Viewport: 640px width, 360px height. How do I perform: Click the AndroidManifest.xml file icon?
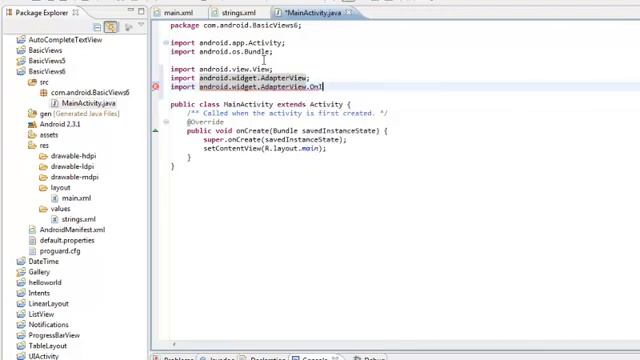coord(32,230)
